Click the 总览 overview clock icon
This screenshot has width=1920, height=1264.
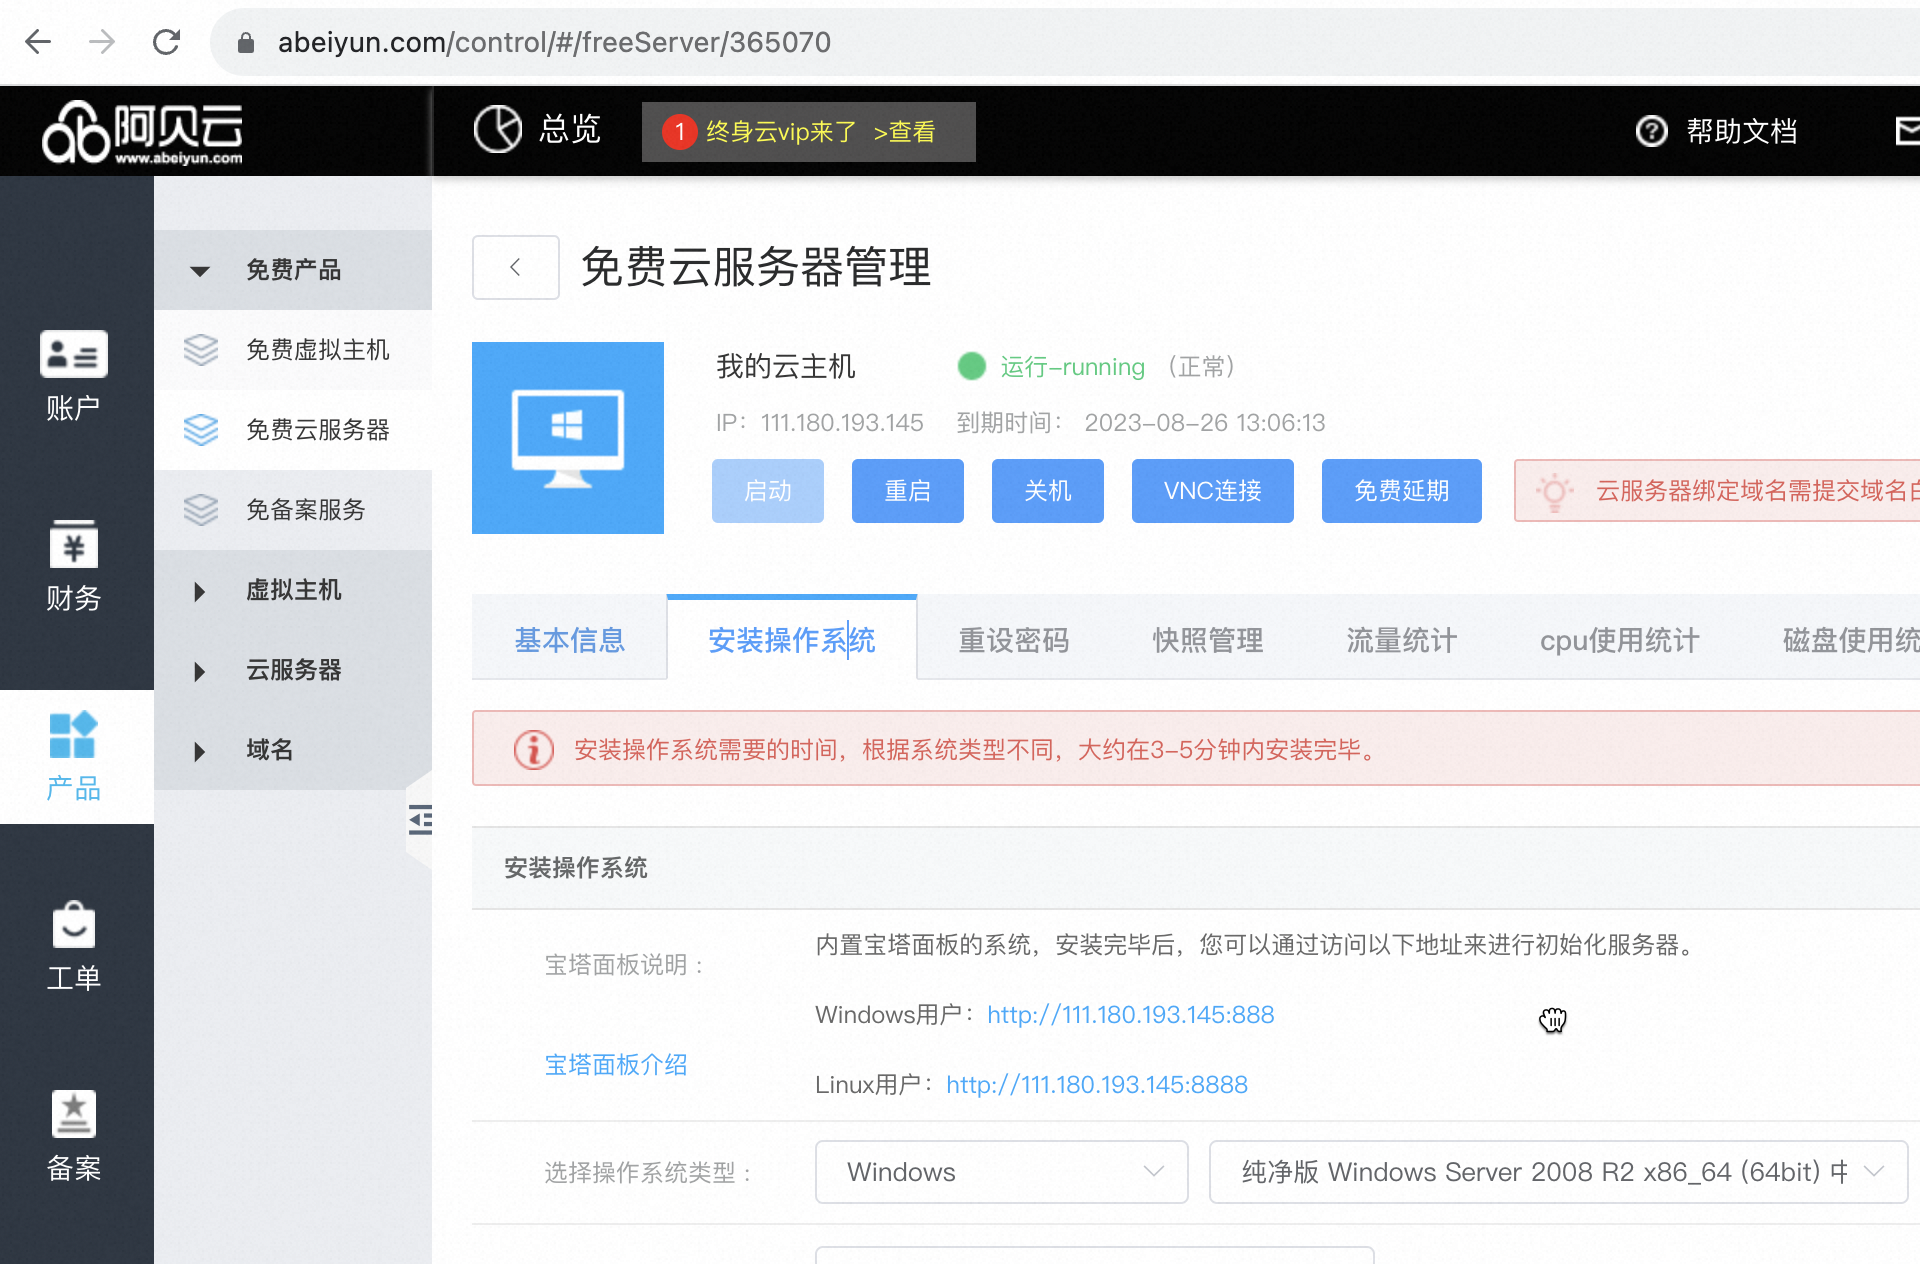(x=497, y=130)
